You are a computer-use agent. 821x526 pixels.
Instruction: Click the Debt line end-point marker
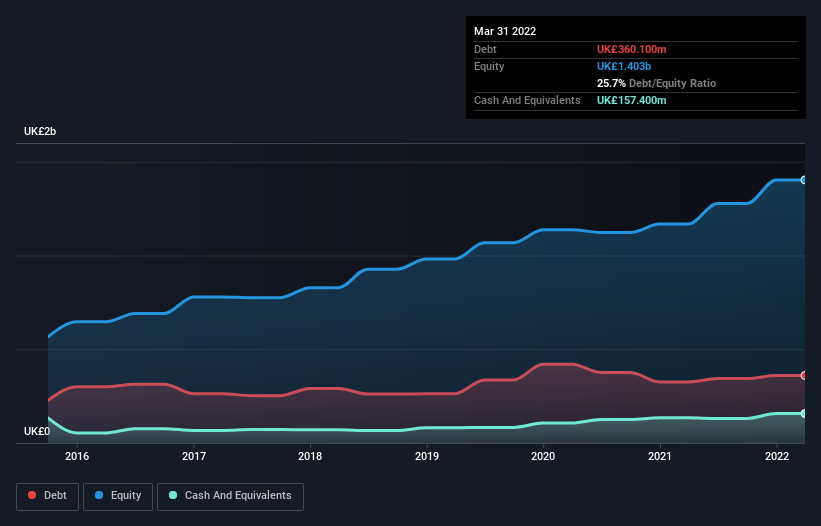tap(804, 375)
